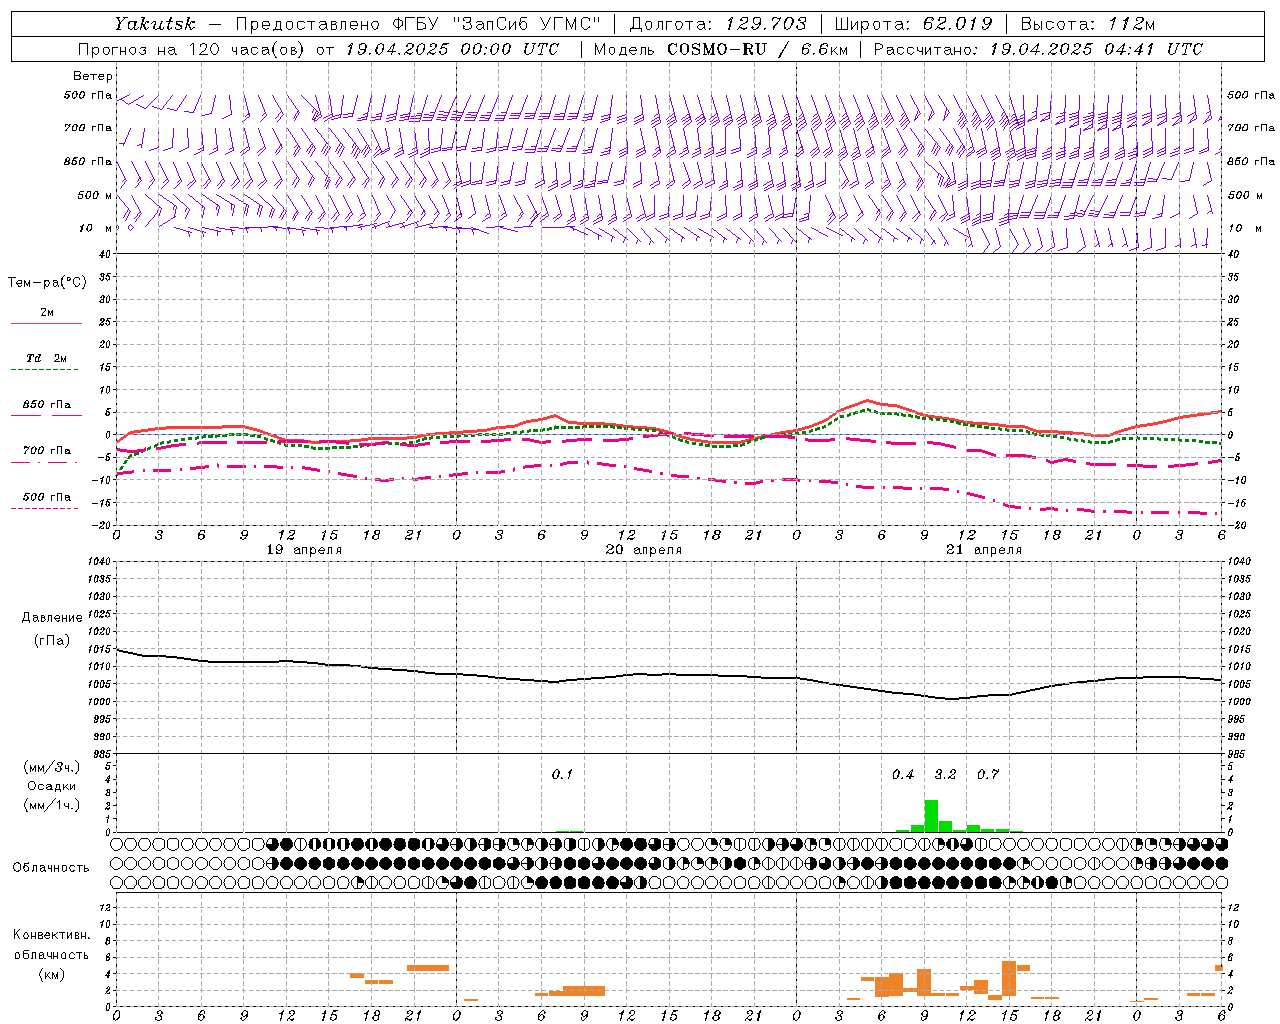Click the Давление pressure panel label
Viewport: 1280px width, 1024px height.
[52, 618]
